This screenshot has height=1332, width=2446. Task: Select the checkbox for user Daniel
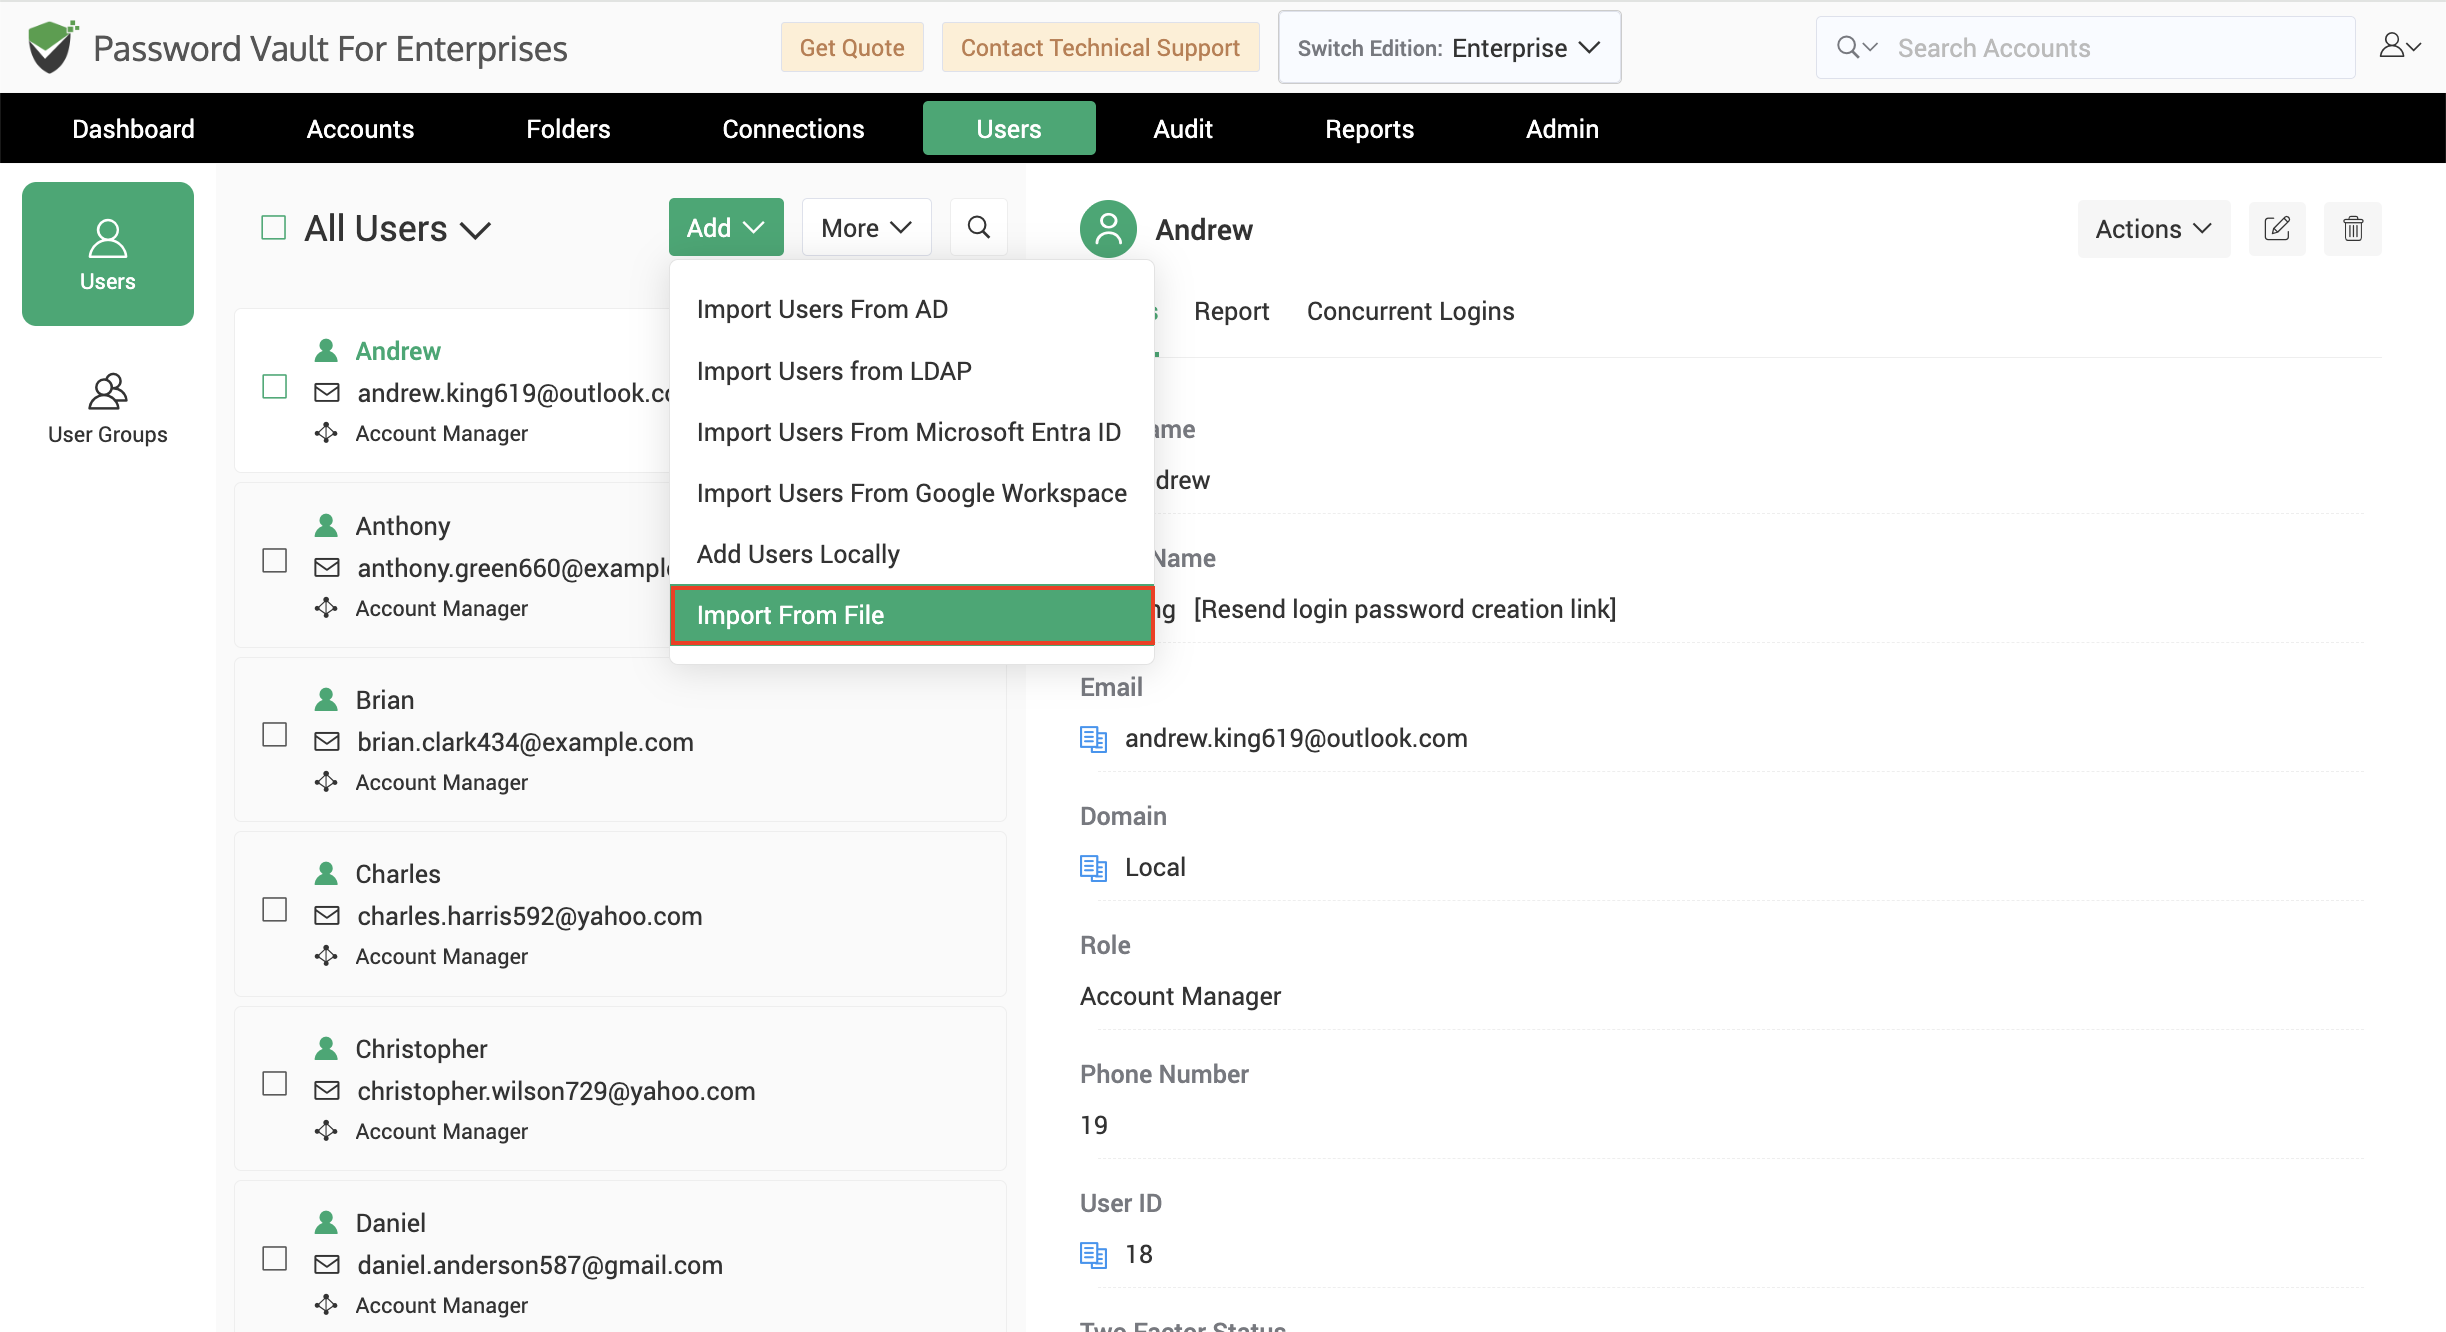point(274,1258)
